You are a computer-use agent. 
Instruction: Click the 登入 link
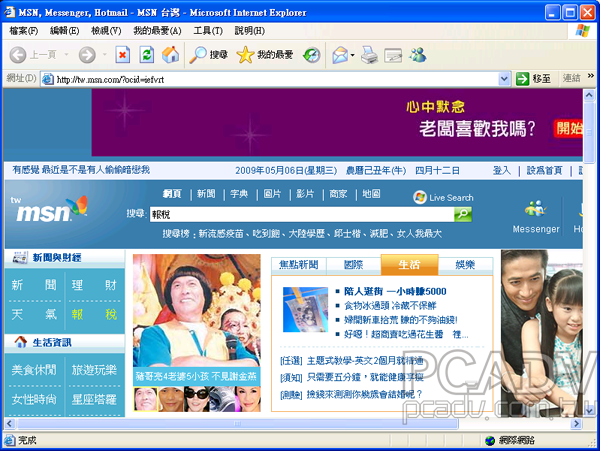pos(502,171)
